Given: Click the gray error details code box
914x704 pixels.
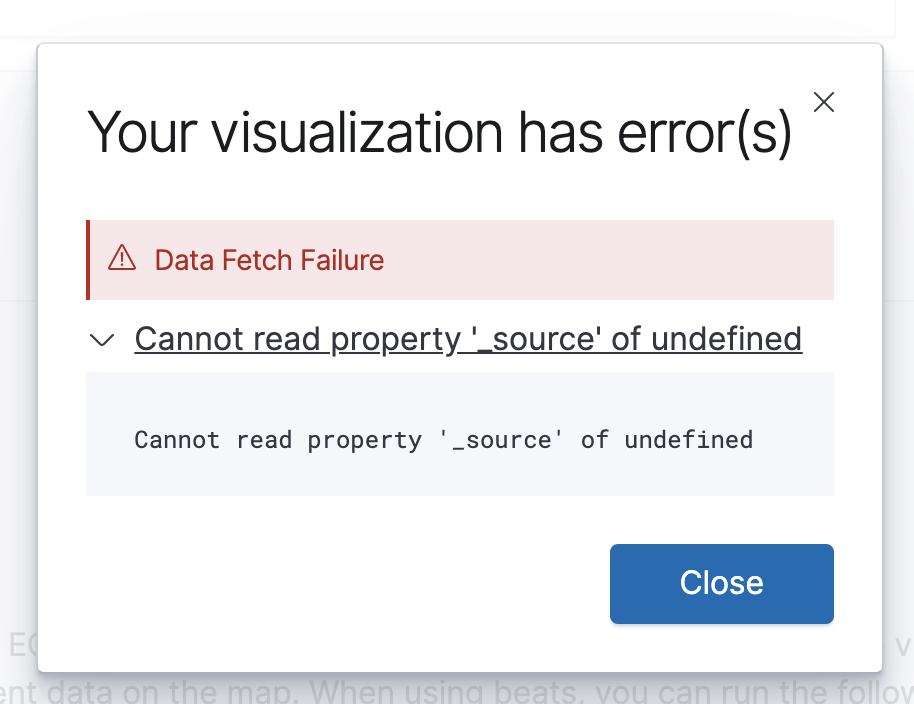Looking at the screenshot, I should [x=460, y=435].
